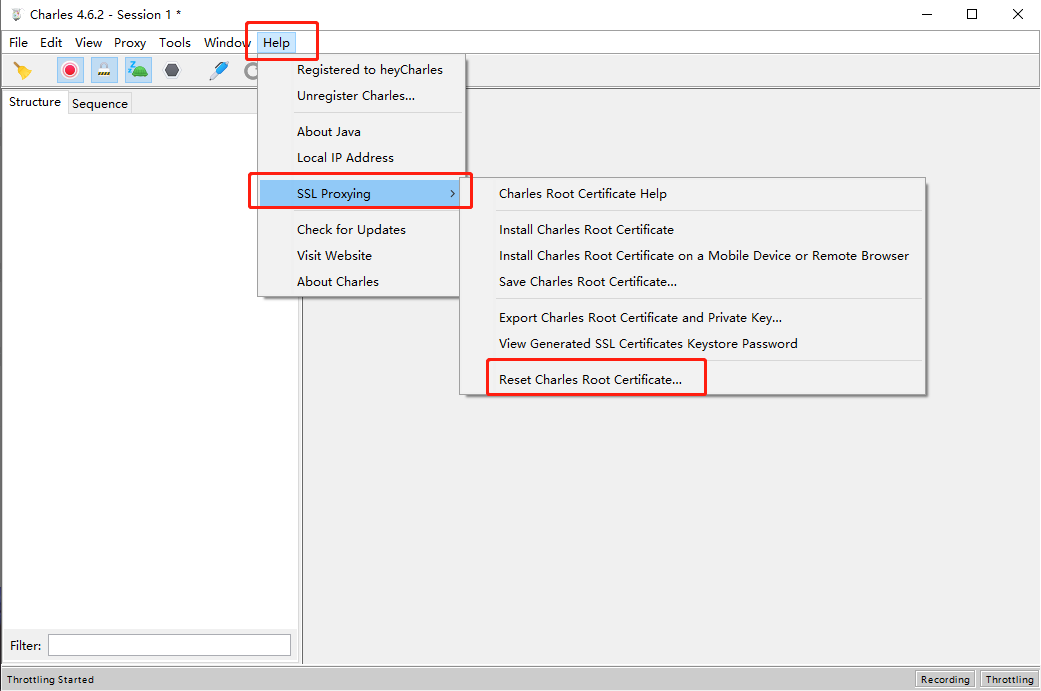This screenshot has width=1041, height=691.
Task: Click the Throttling Started status text
Action: click(x=50, y=680)
